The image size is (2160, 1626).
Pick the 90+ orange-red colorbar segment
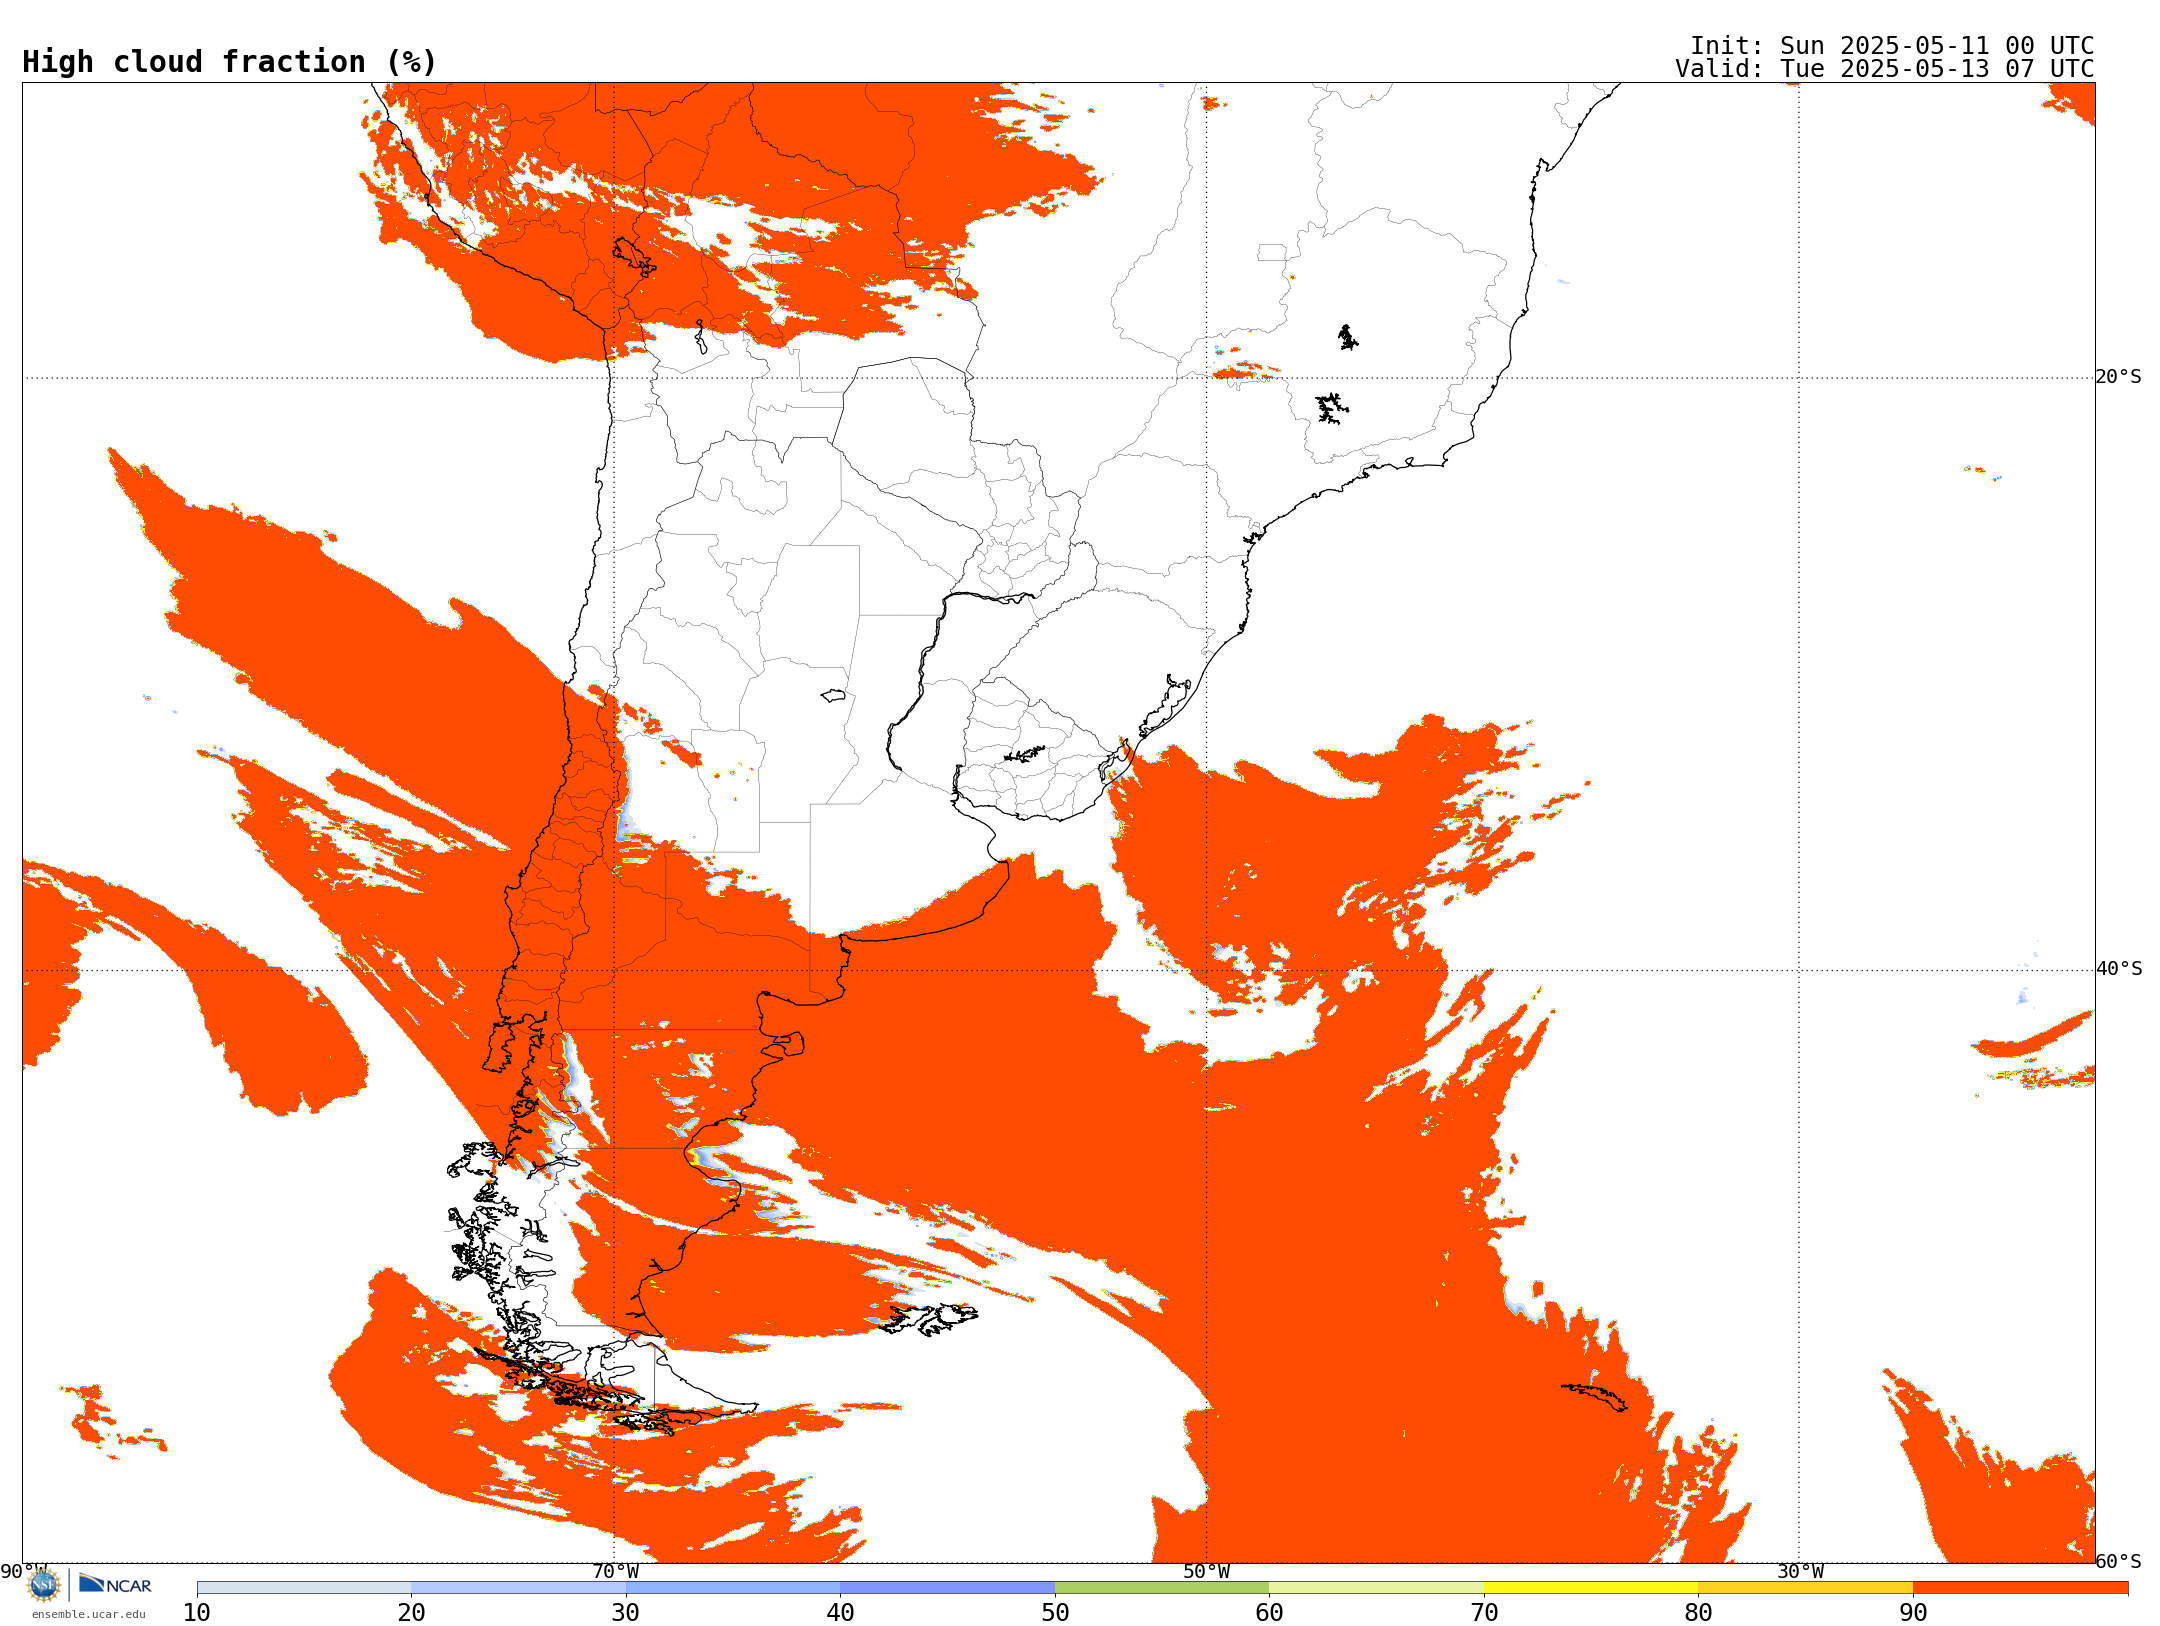pyautogui.click(x=2020, y=1588)
